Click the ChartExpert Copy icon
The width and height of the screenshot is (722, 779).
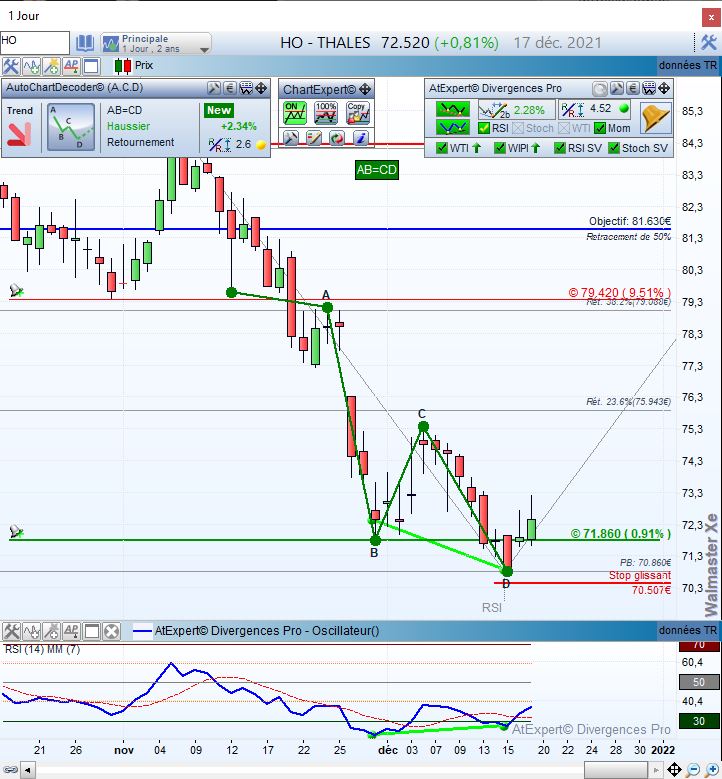pyautogui.click(x=358, y=113)
